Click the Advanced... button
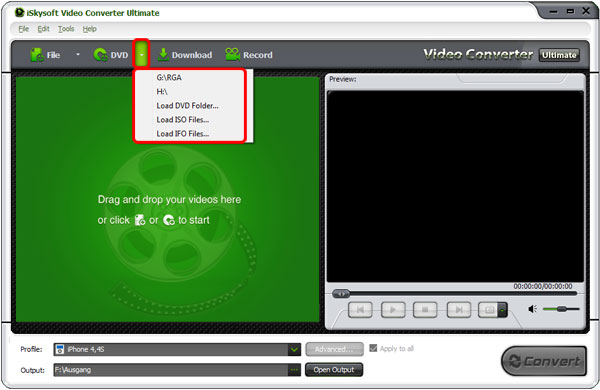 (334, 349)
